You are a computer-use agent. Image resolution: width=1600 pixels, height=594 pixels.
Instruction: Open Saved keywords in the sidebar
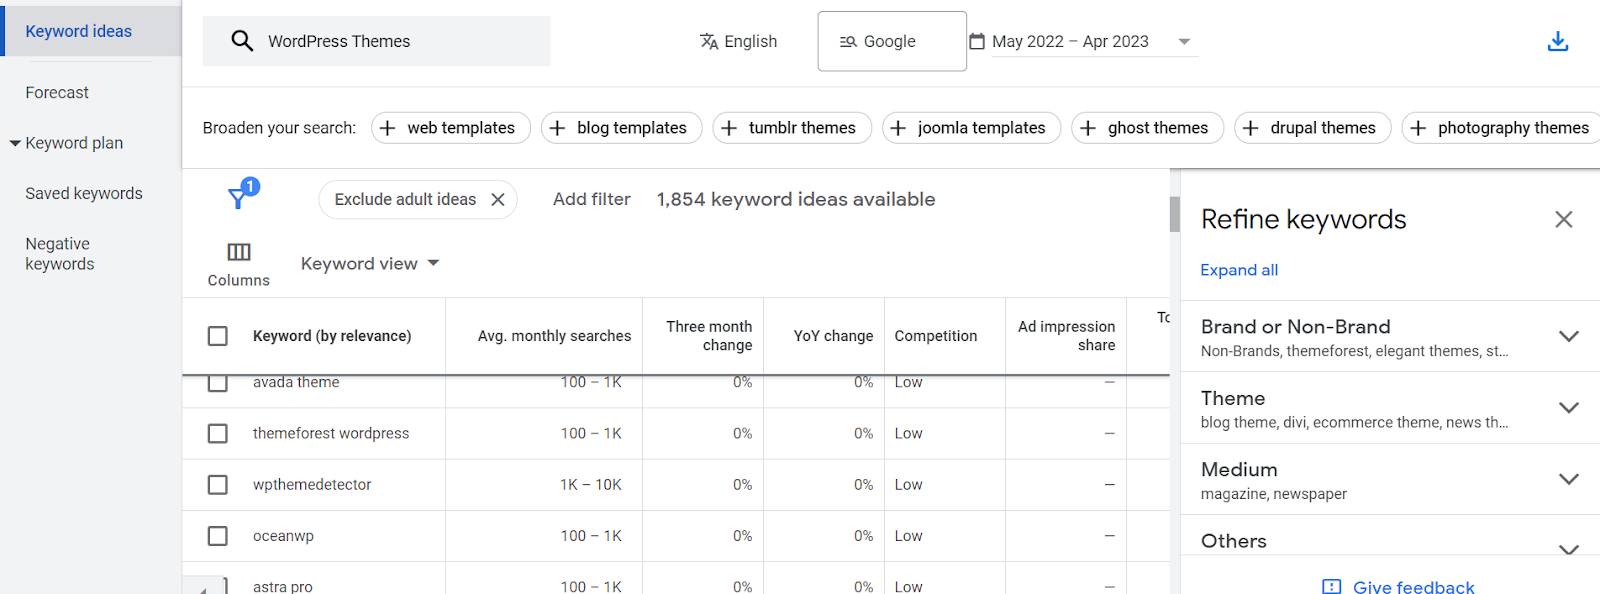84,193
